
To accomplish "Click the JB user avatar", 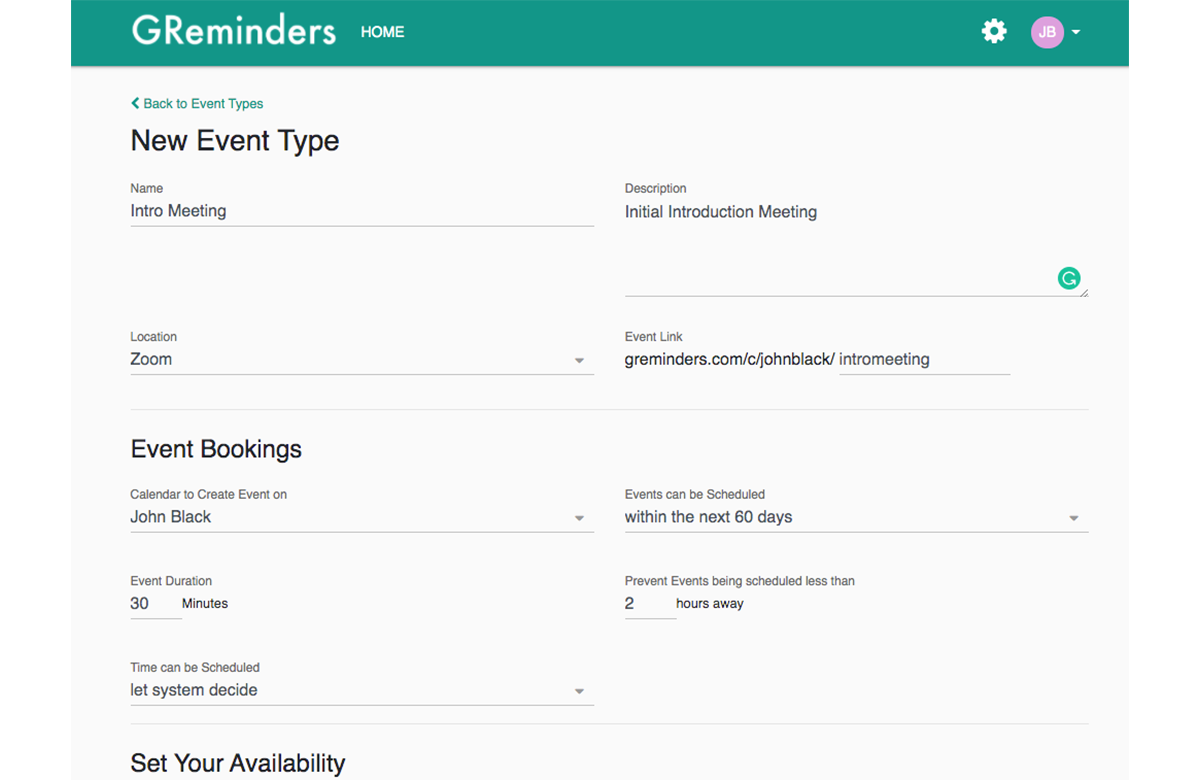I will pos(1047,32).
